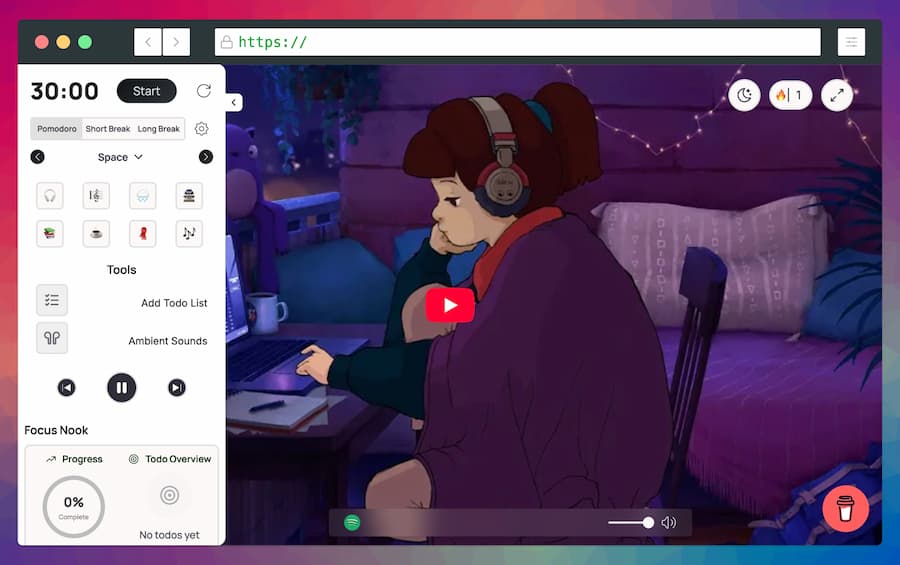Reset the timer with refresh icon
The width and height of the screenshot is (900, 565).
[x=204, y=91]
